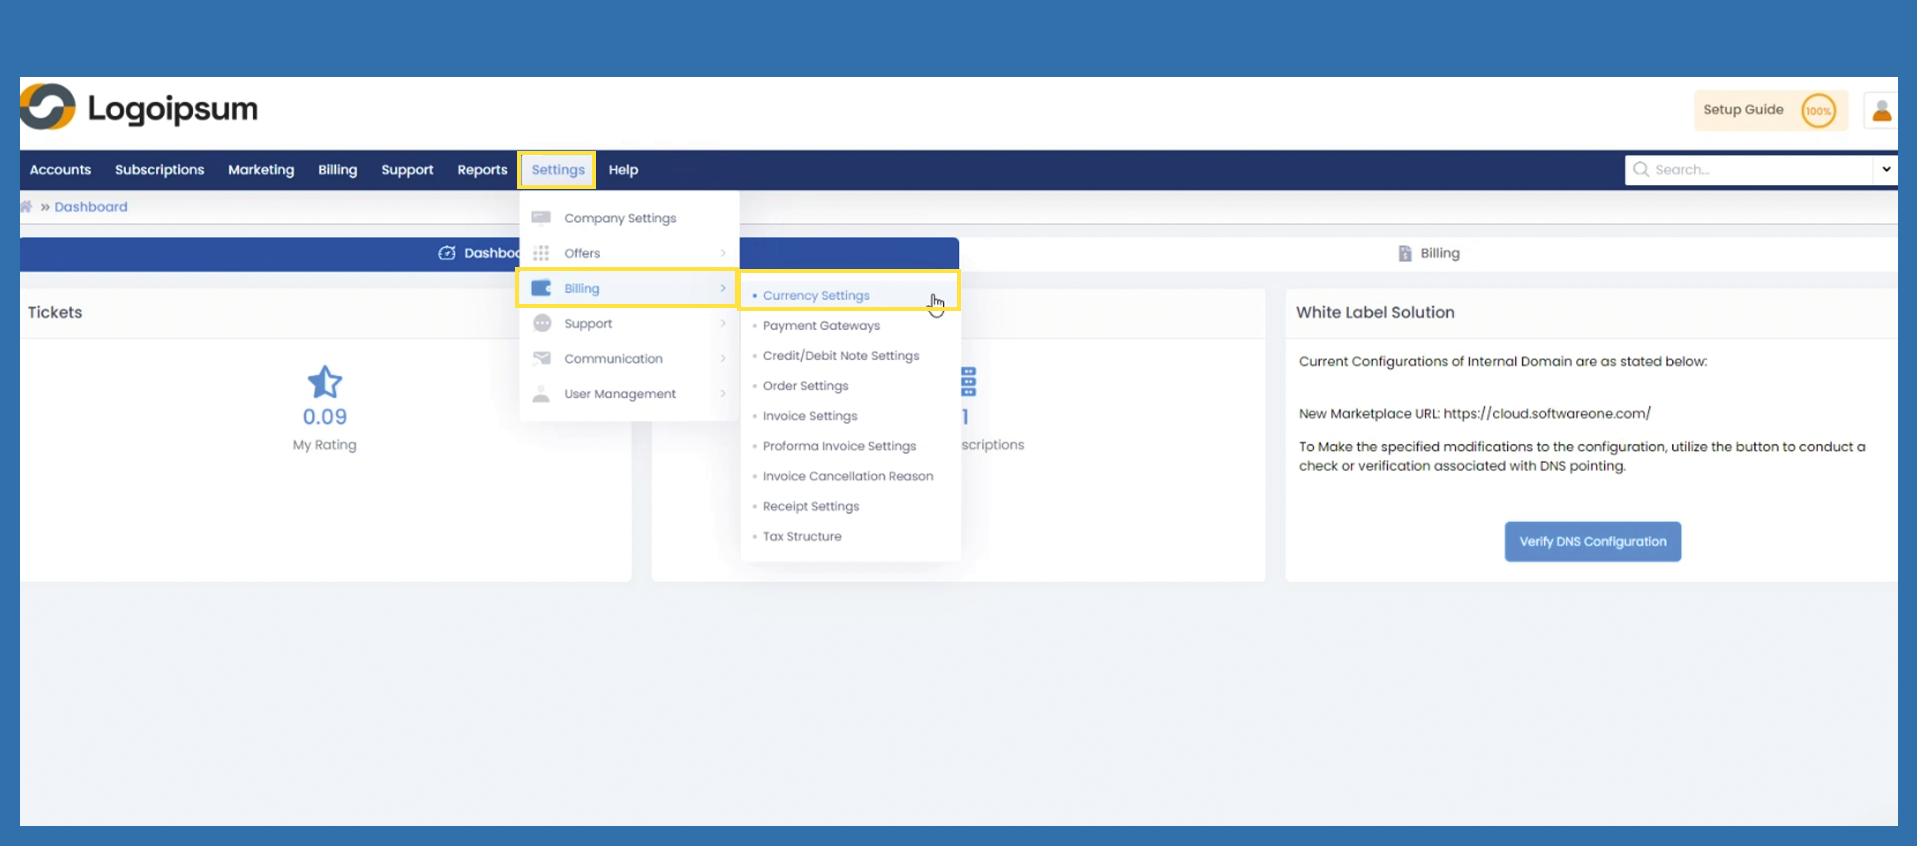Click the home icon in breadcrumb
This screenshot has height=846, width=1917.
[x=27, y=207]
